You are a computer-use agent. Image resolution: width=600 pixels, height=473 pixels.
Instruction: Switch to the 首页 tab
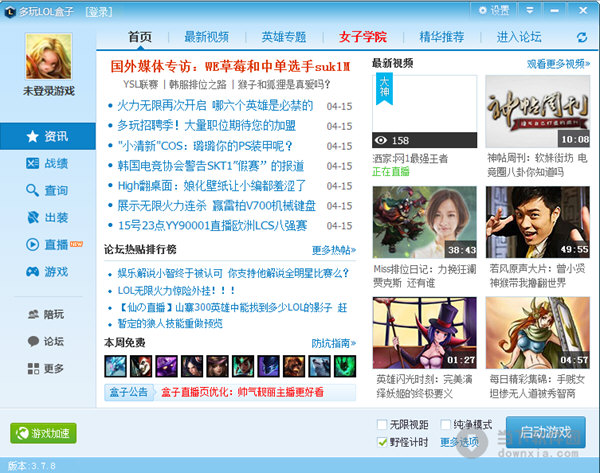click(x=140, y=37)
